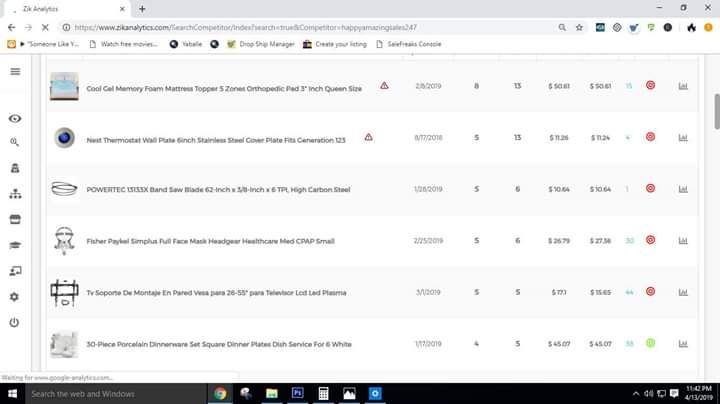Click the power logout icon
The image size is (720, 404).
pyautogui.click(x=15, y=322)
